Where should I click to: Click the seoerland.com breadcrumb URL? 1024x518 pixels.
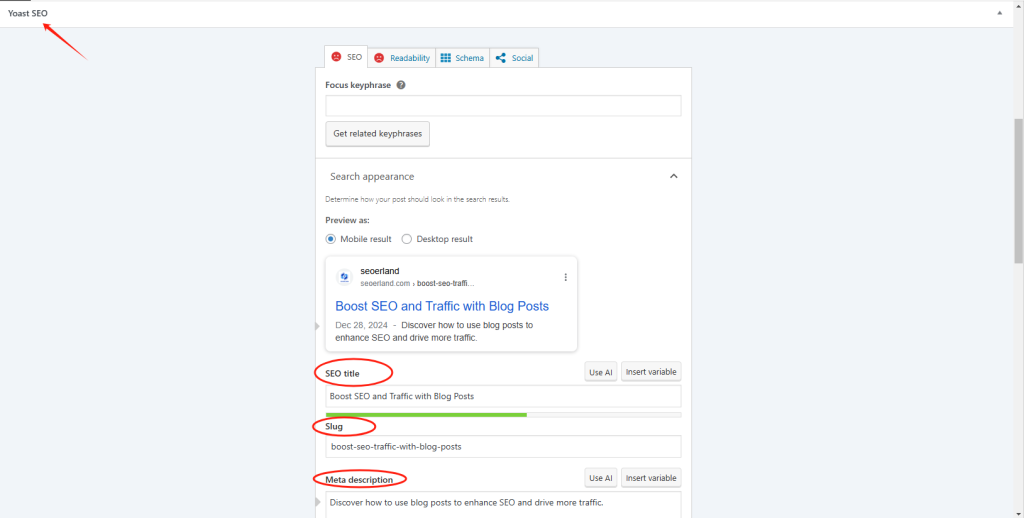tap(417, 283)
